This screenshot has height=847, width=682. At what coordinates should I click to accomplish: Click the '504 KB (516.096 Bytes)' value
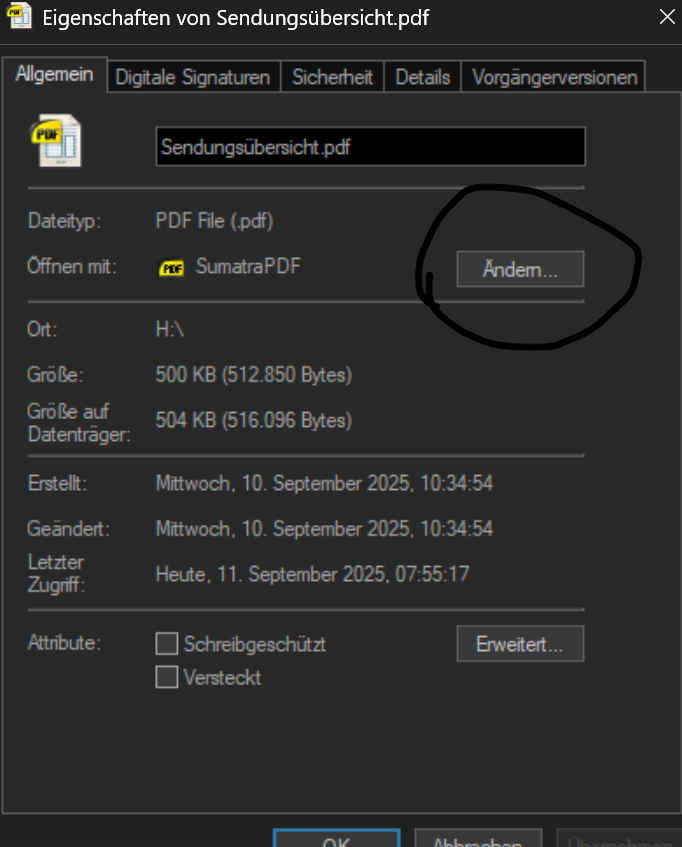pos(254,420)
